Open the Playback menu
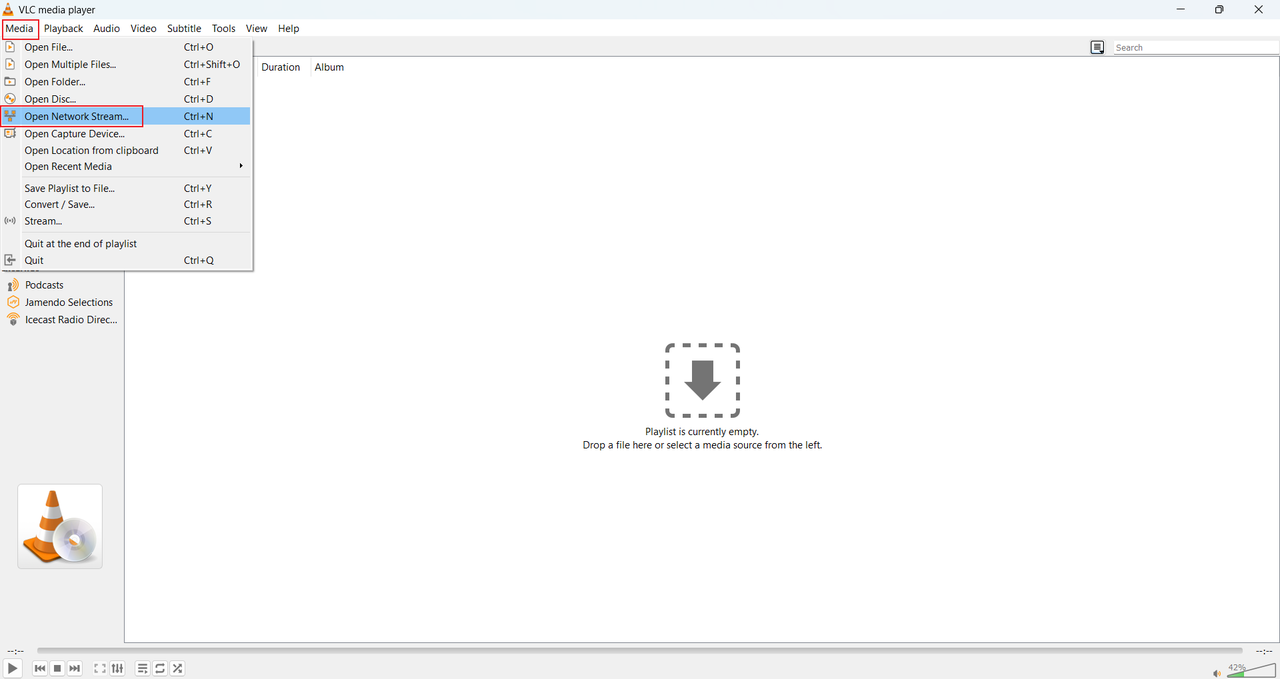Image resolution: width=1280 pixels, height=679 pixels. tap(63, 28)
